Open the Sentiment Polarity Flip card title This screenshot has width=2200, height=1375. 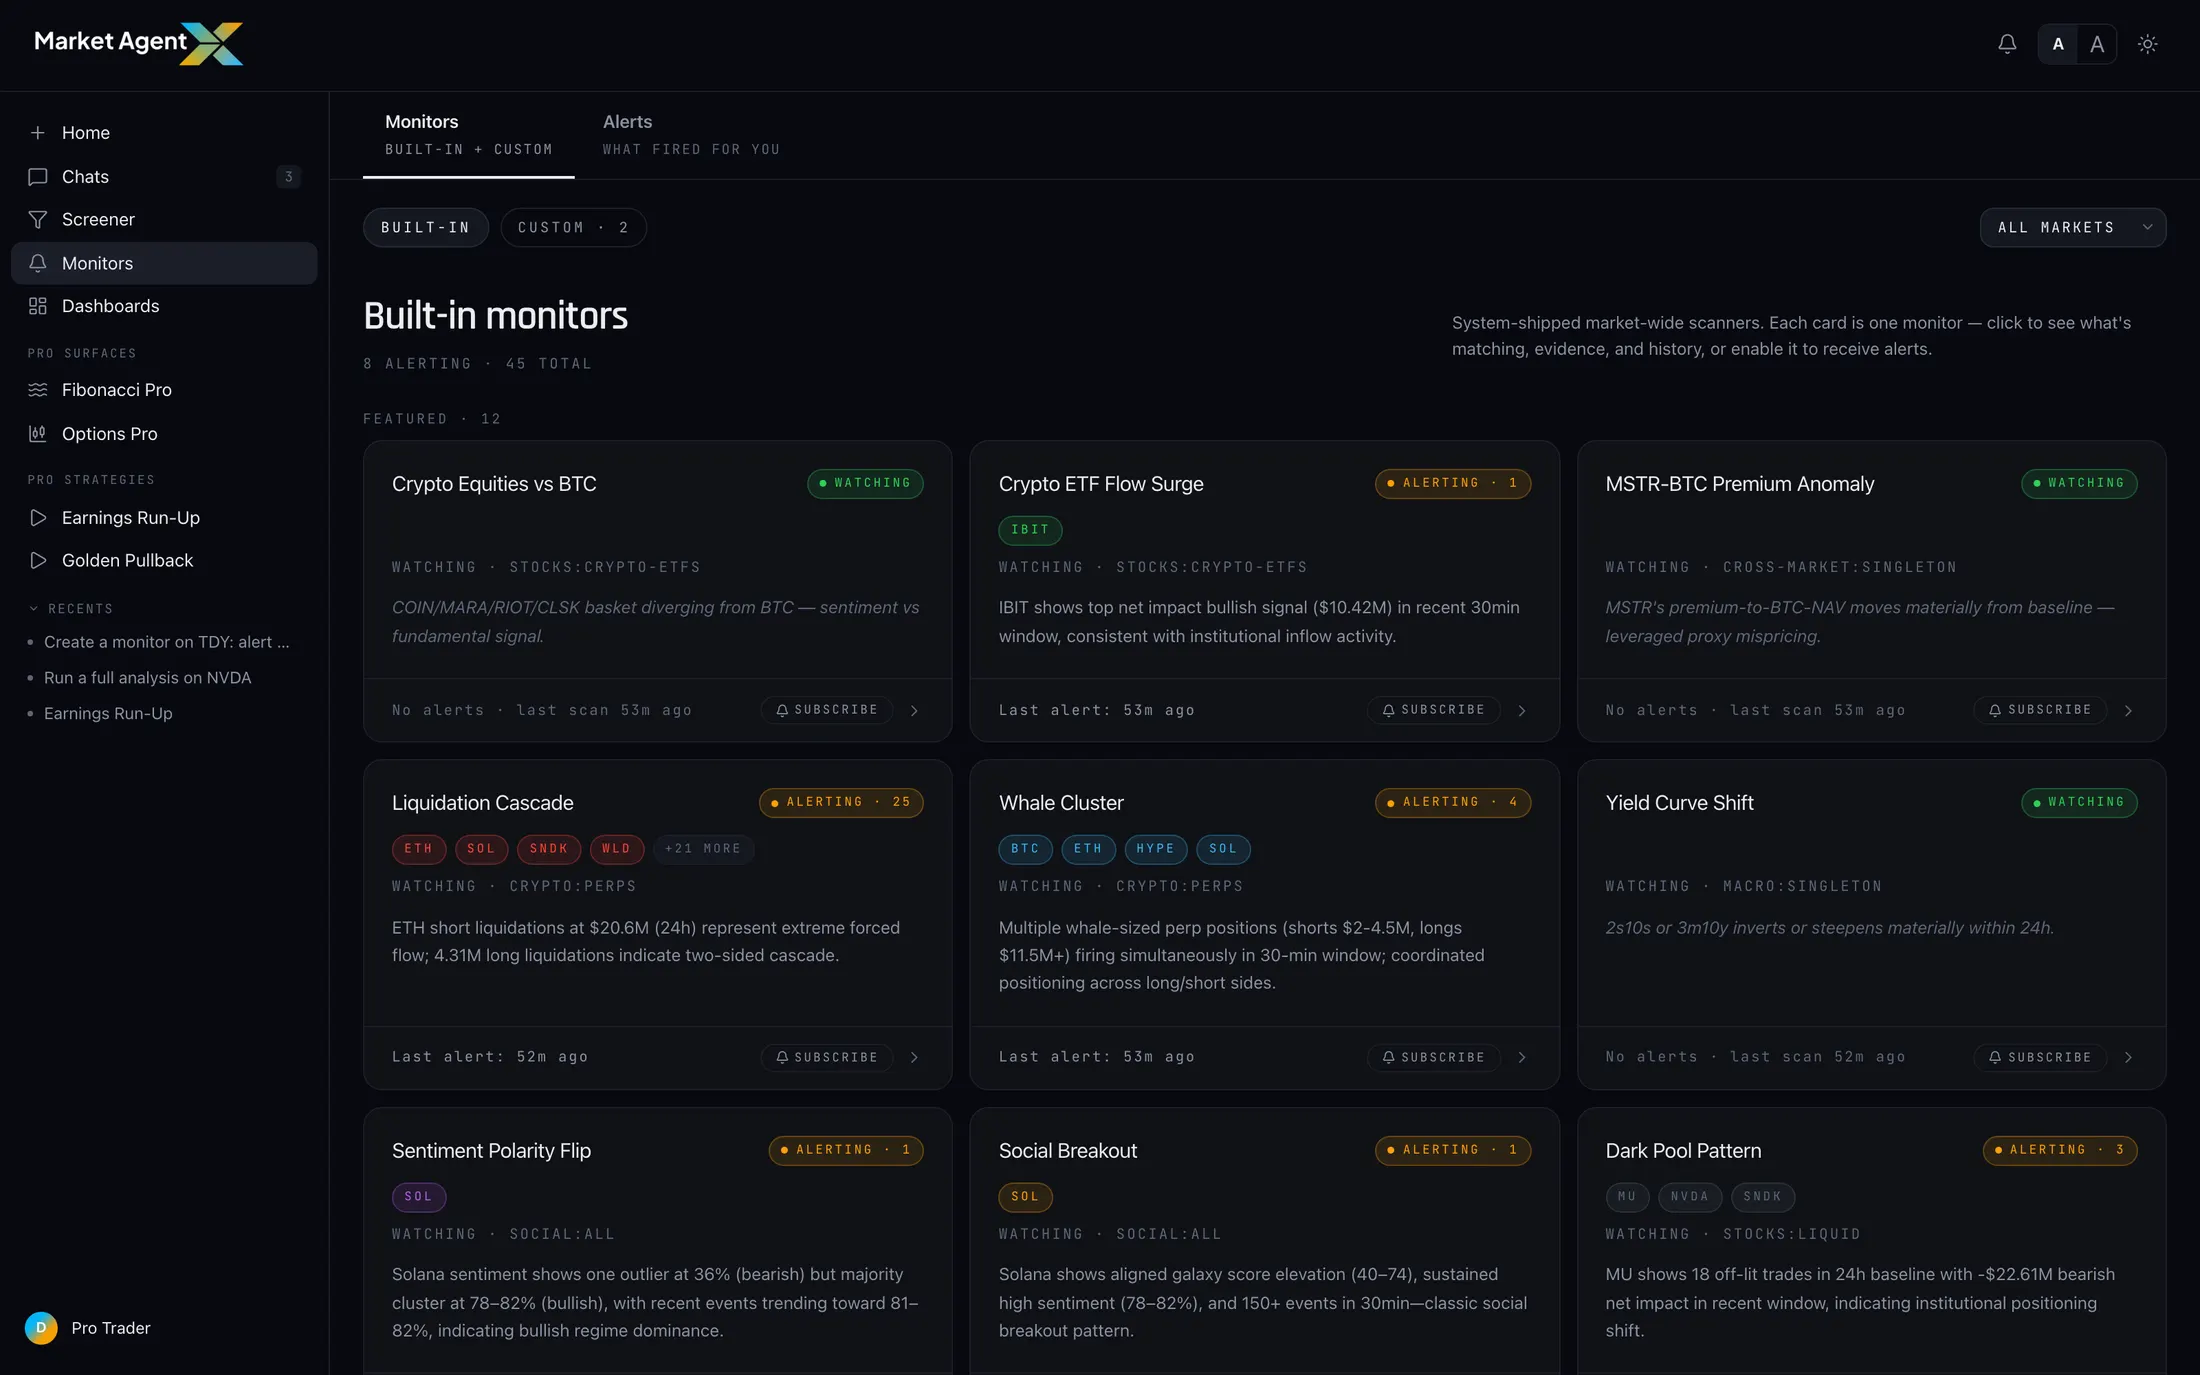click(x=491, y=1151)
